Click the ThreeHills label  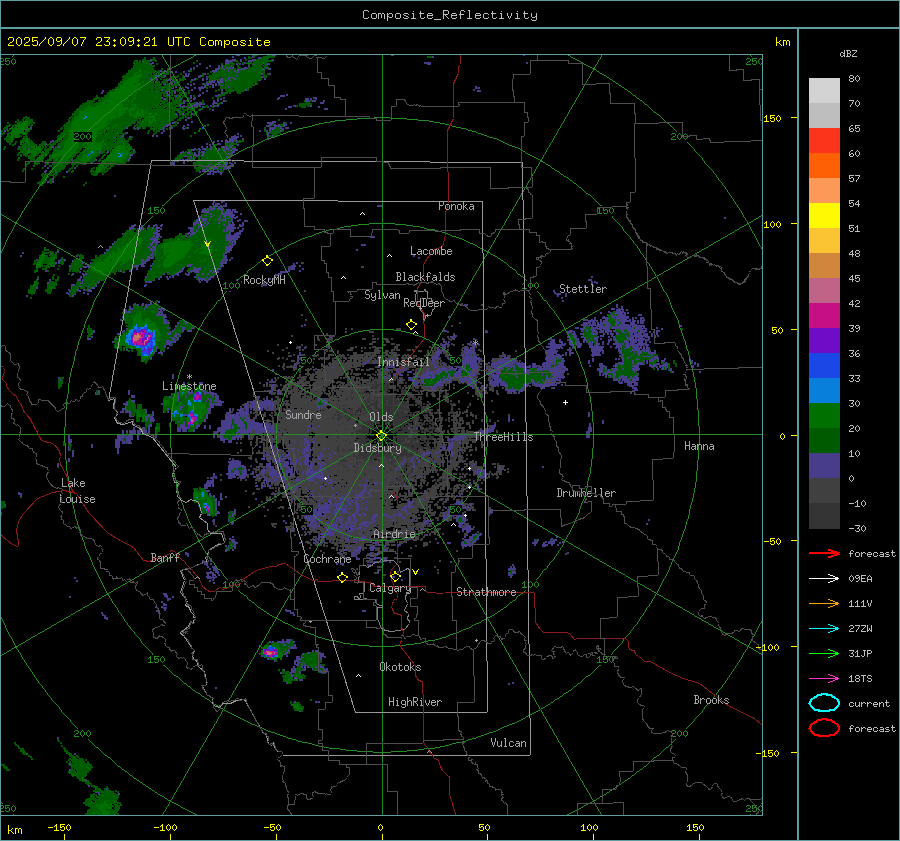(x=503, y=437)
